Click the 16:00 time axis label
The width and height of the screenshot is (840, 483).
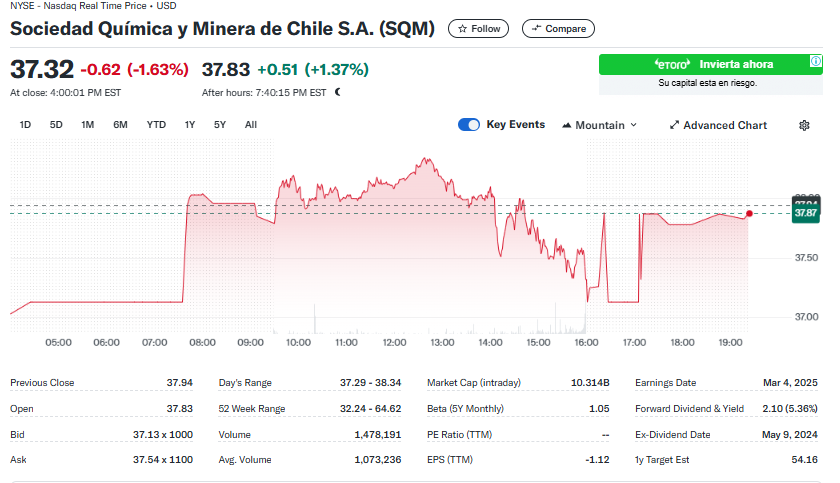586,342
